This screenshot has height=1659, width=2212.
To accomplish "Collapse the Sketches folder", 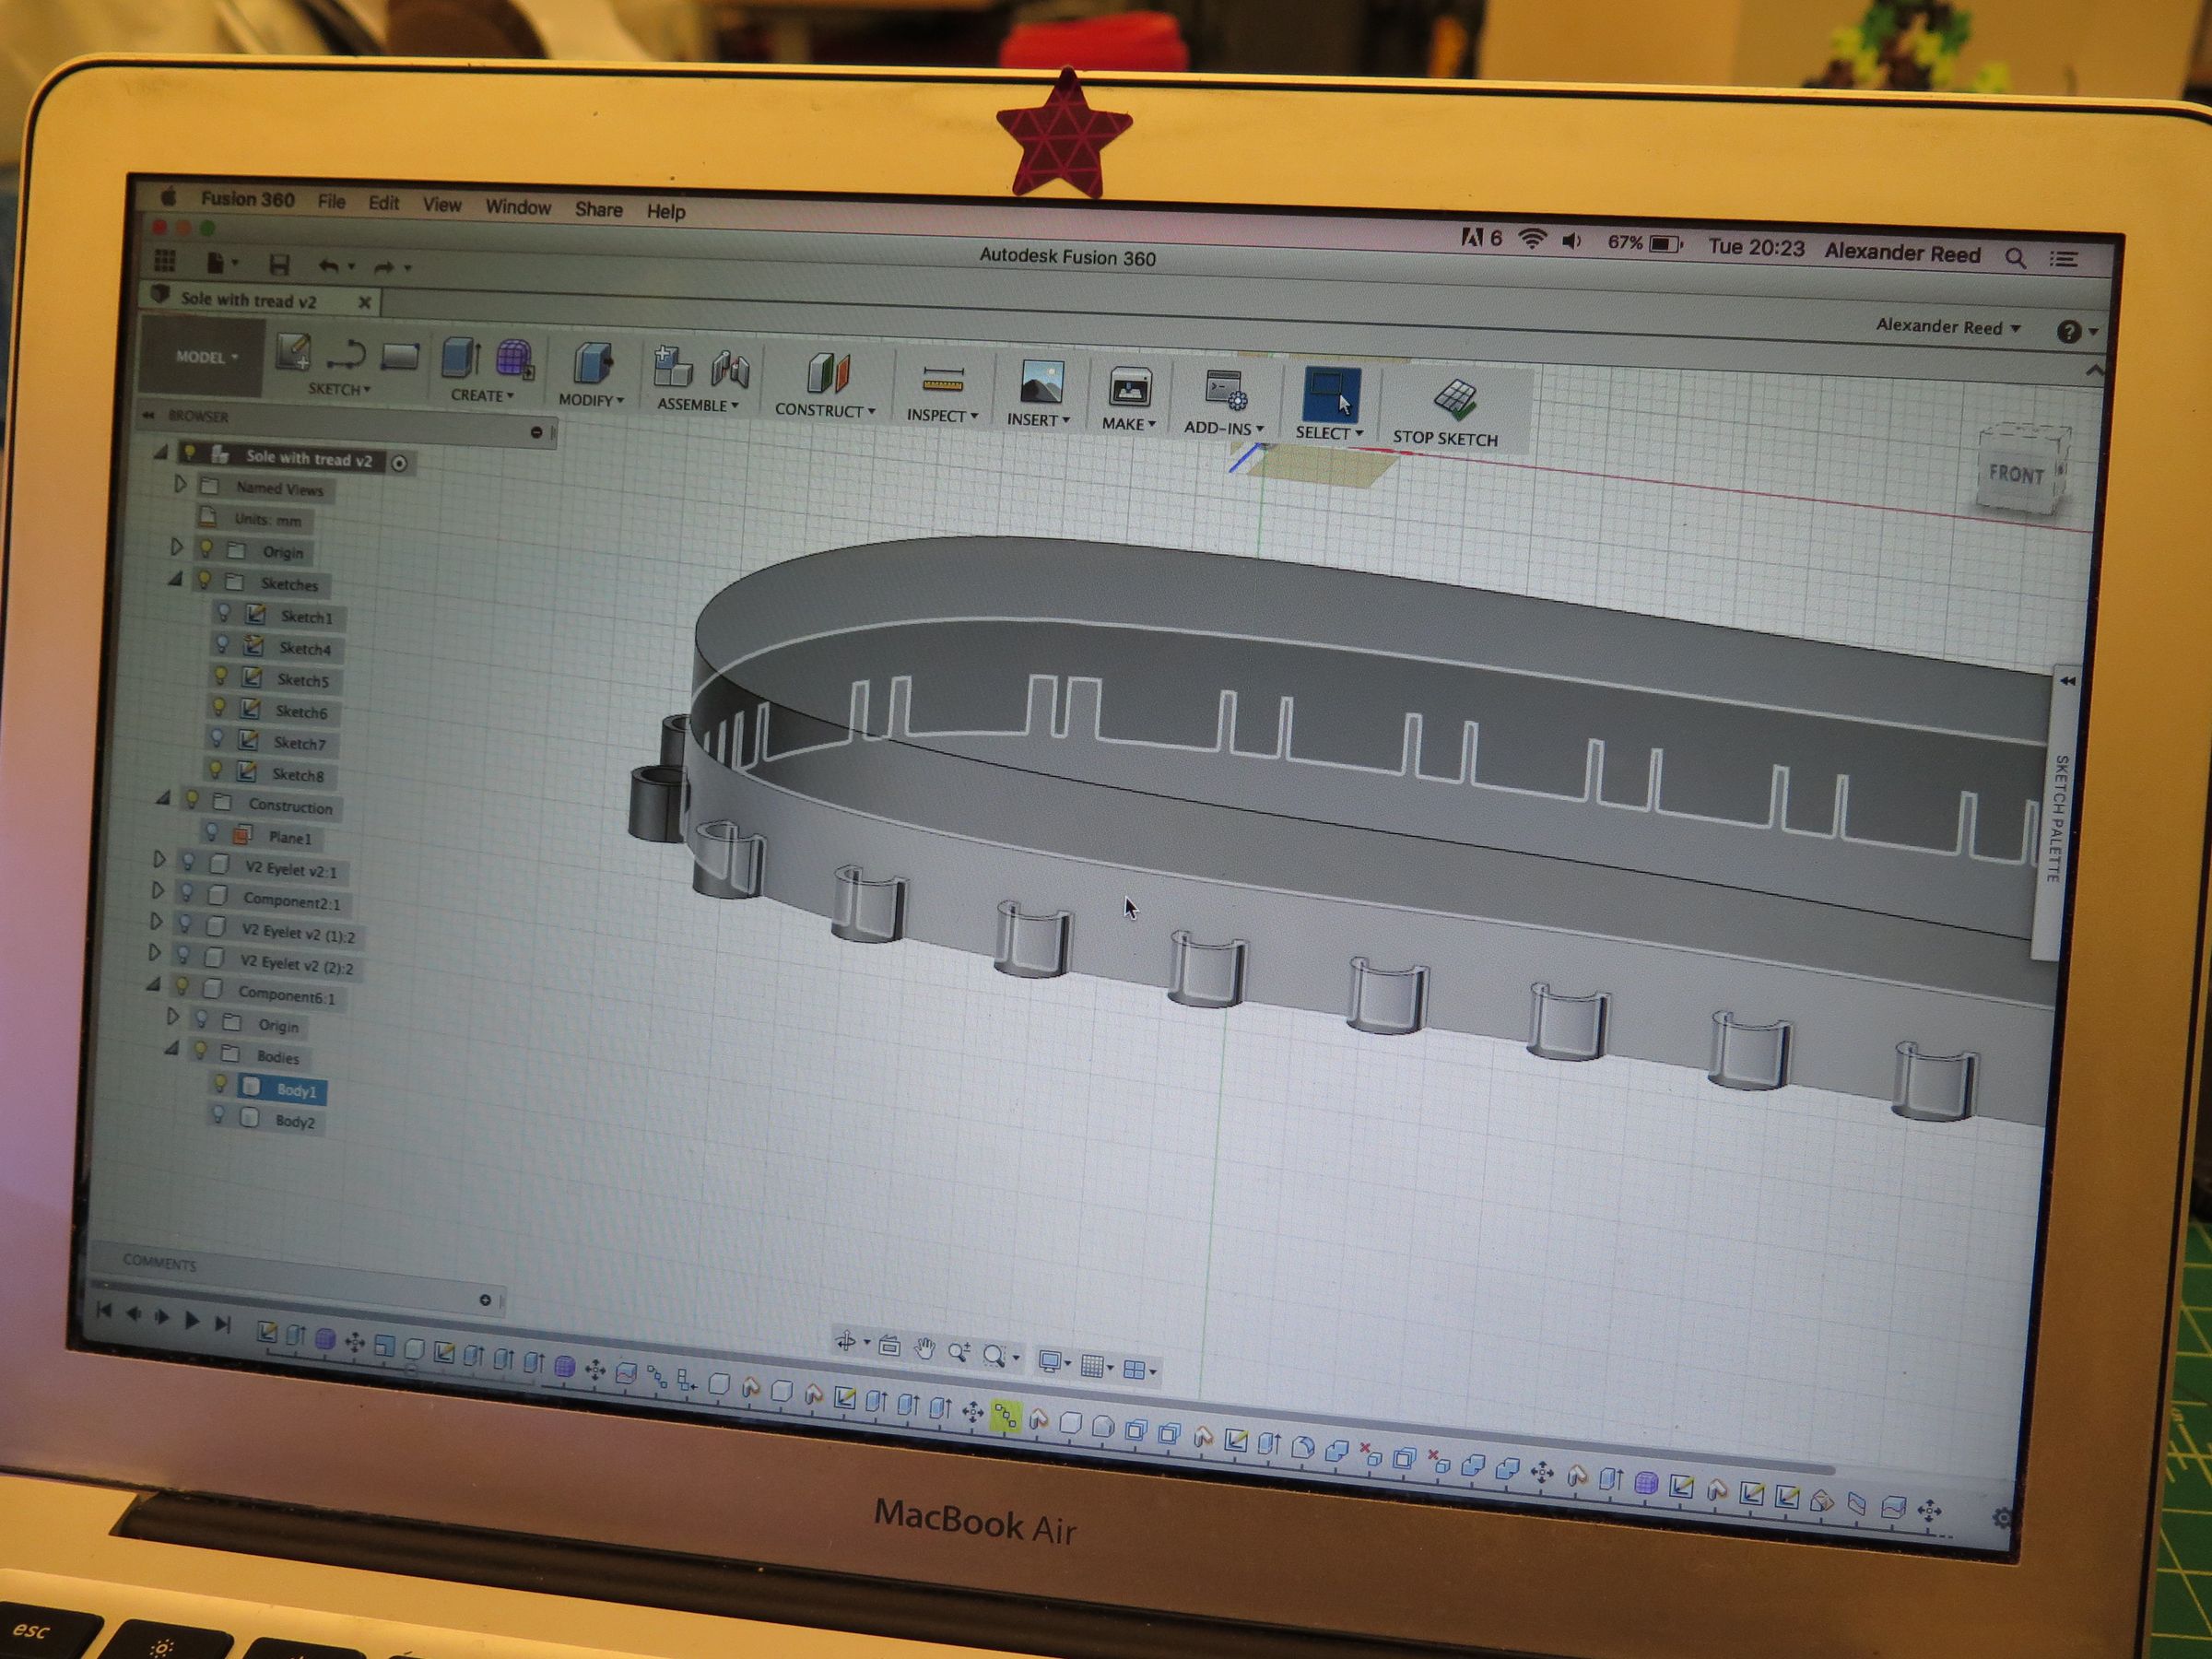I will (x=175, y=579).
